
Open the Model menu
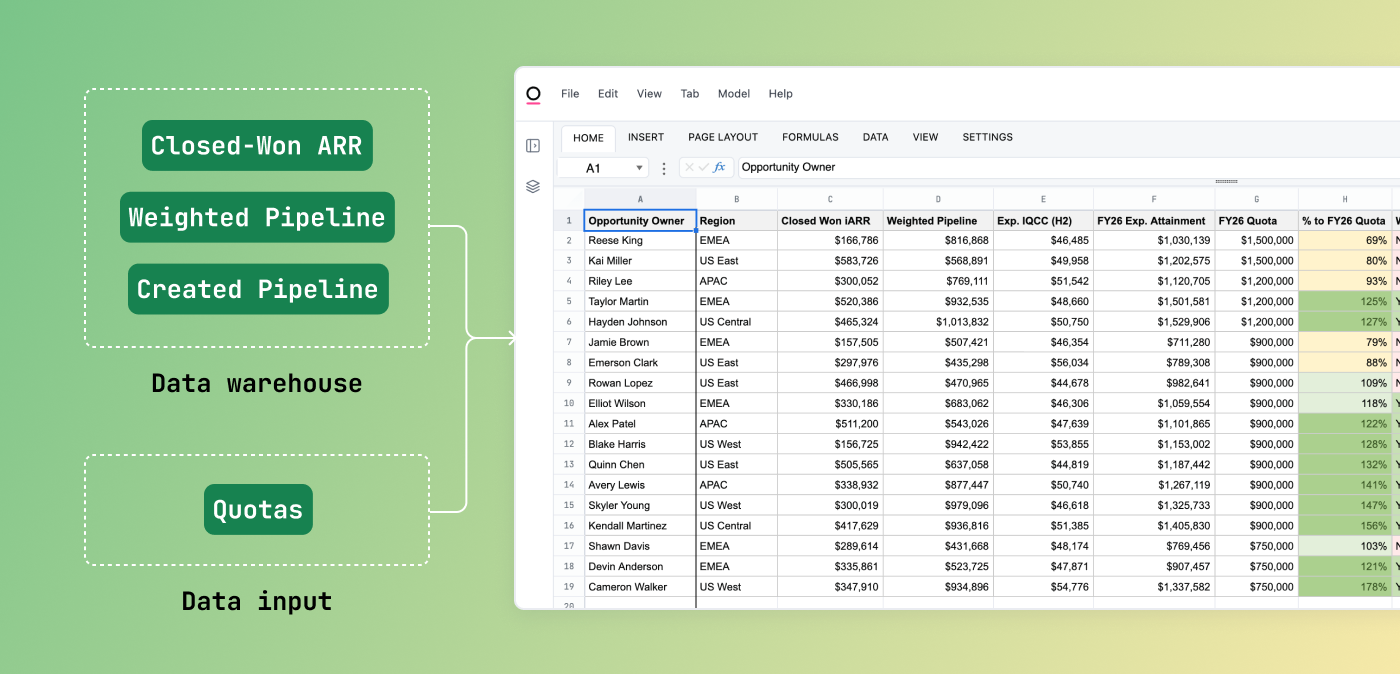tap(733, 94)
